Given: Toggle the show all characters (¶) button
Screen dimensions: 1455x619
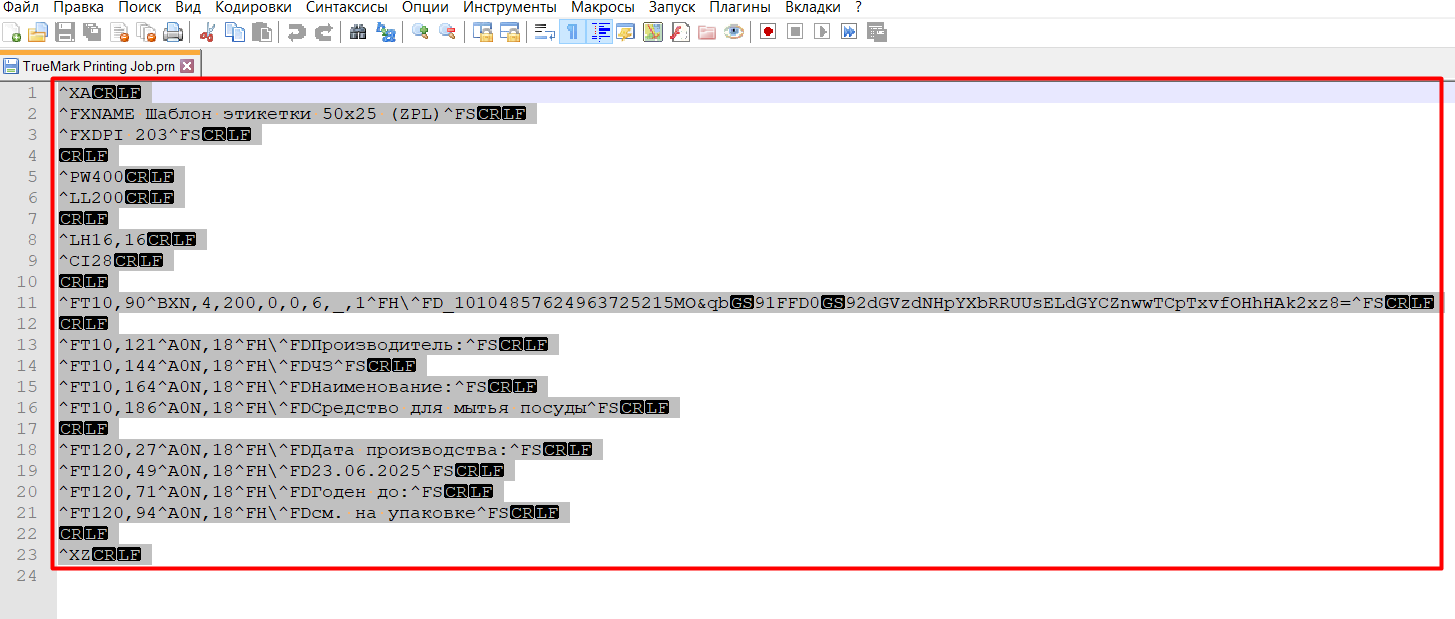Looking at the screenshot, I should pyautogui.click(x=572, y=32).
